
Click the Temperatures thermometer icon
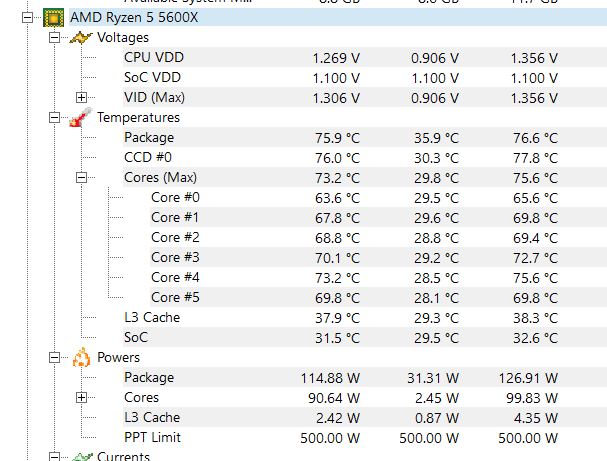[x=81, y=117]
